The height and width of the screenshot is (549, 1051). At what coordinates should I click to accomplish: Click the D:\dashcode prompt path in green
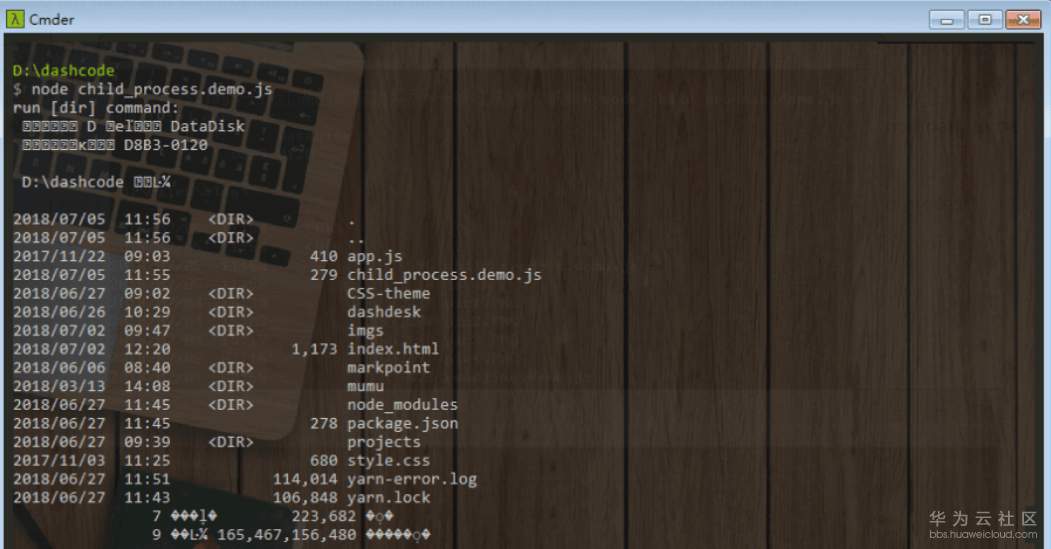point(64,70)
